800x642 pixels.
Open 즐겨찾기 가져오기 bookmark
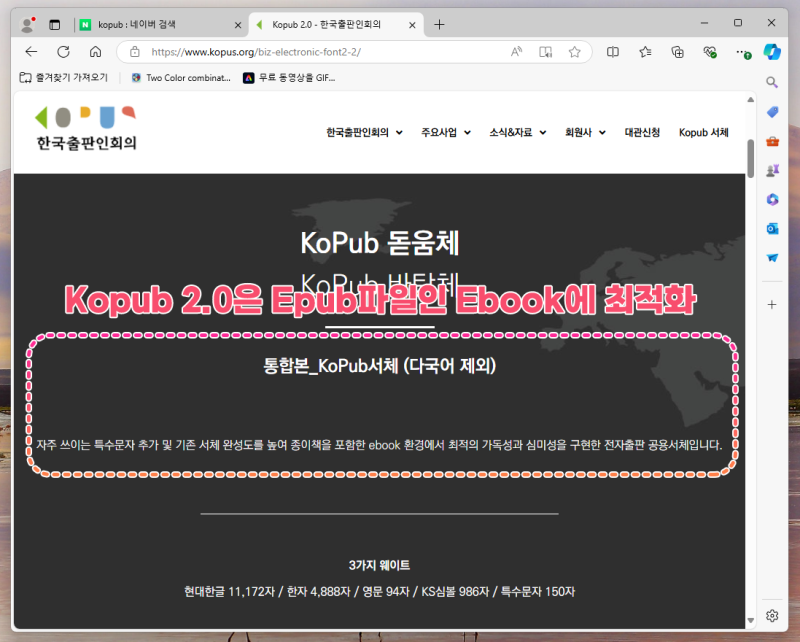(64, 78)
